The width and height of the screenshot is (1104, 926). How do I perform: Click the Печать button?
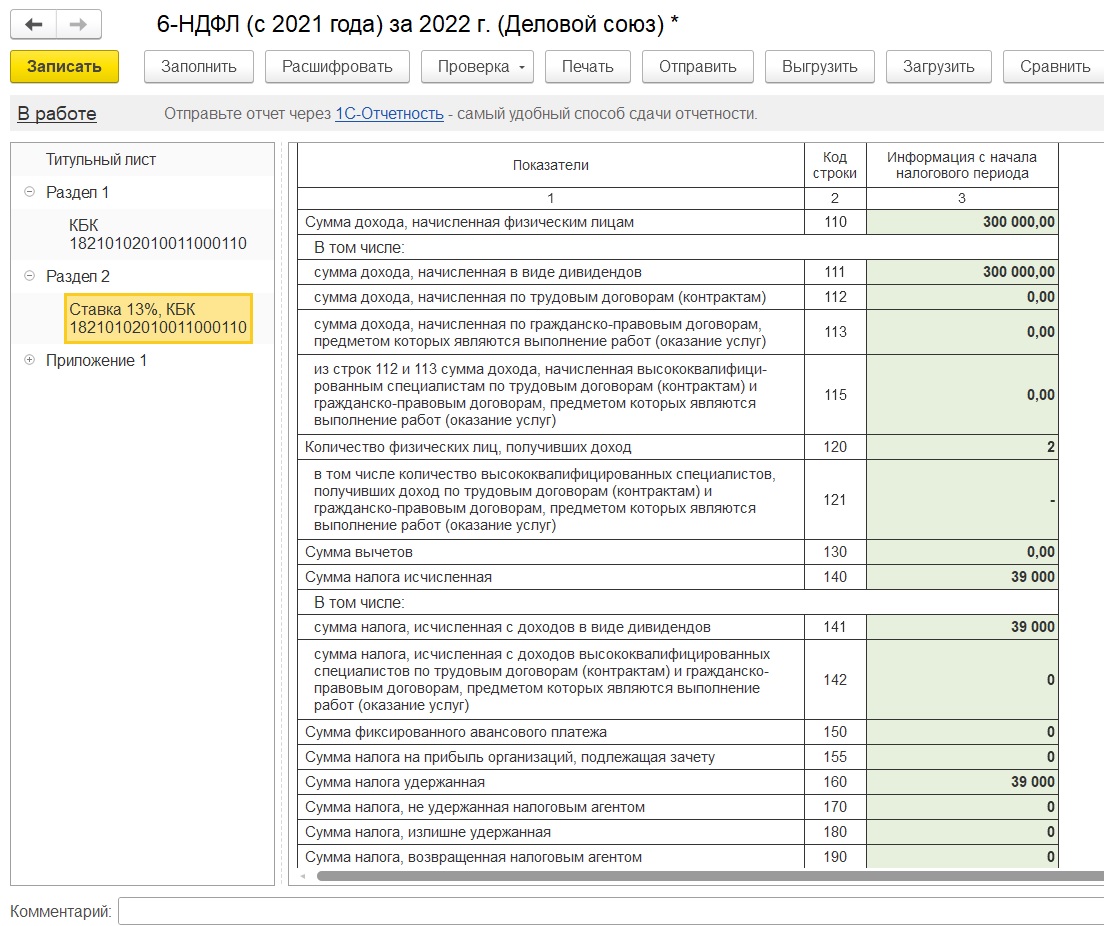point(587,67)
